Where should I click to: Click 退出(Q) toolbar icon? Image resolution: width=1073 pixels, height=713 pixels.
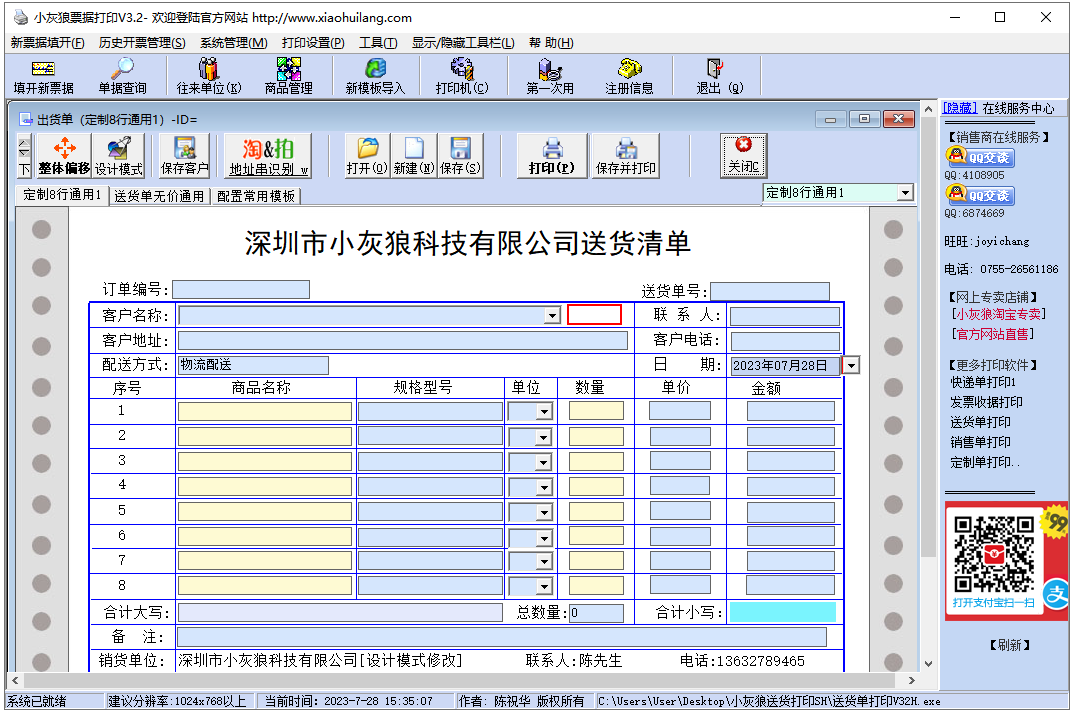(x=719, y=76)
